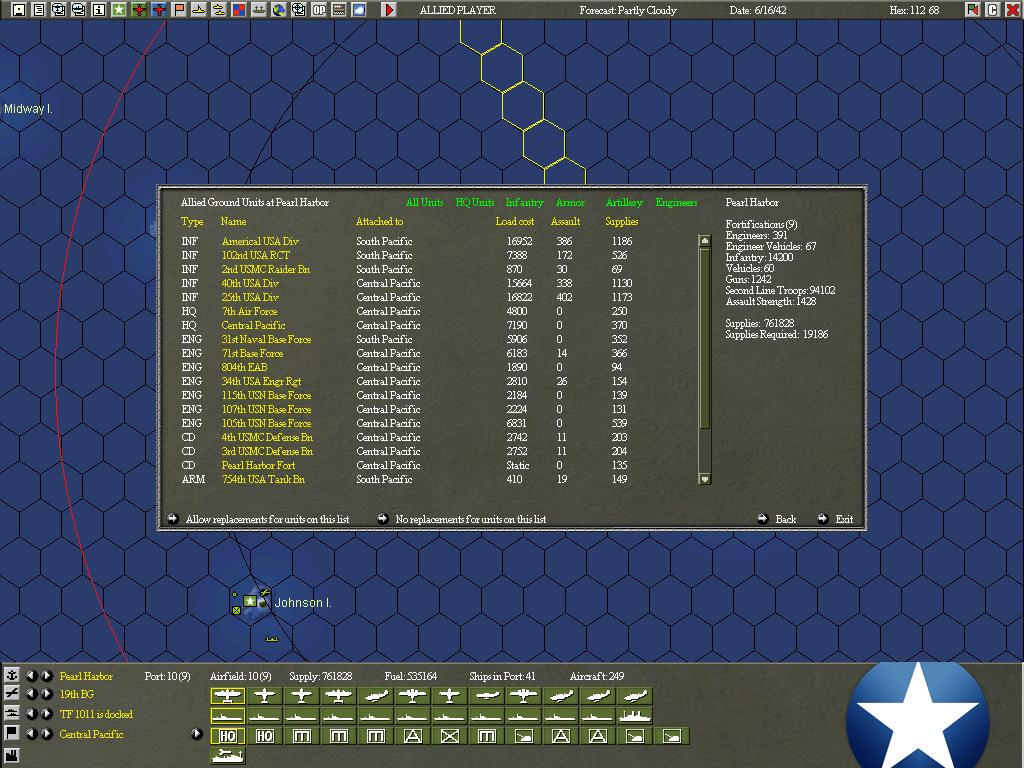Image resolution: width=1024 pixels, height=768 pixels.
Task: Select the landing craft icon below HQ icons
Action: (227, 756)
